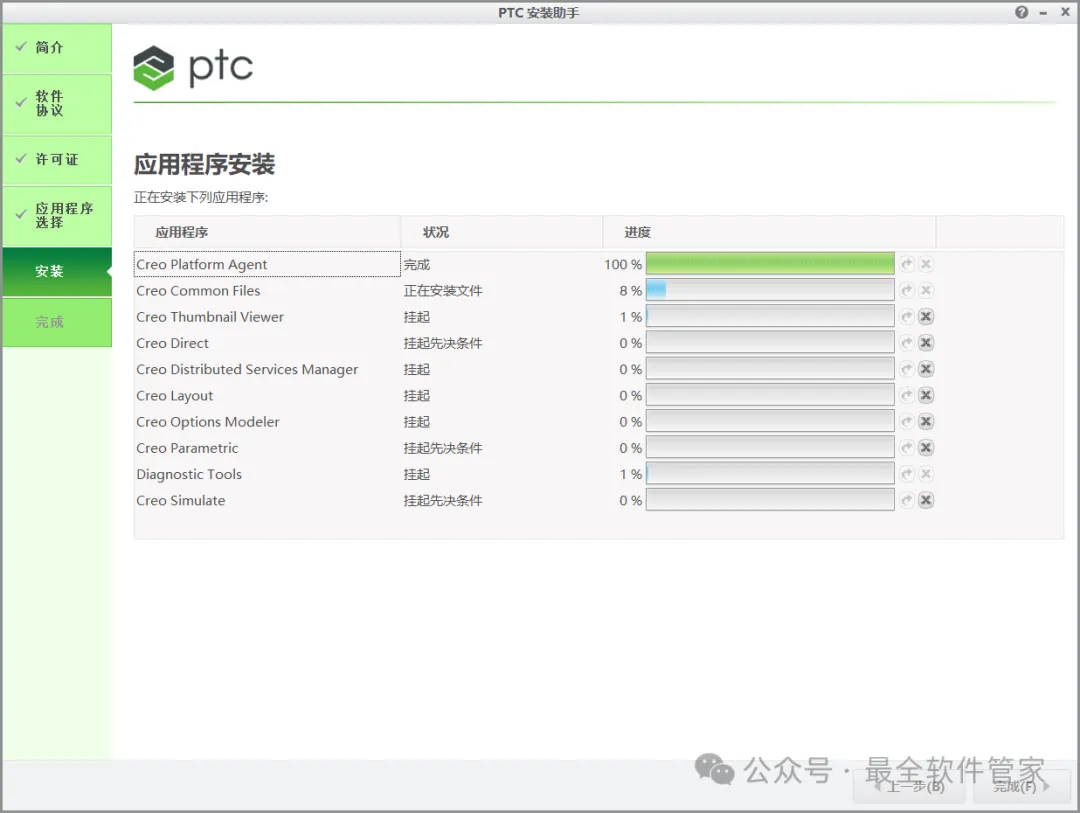Screen dimensions: 1080x813
Task: Open the 软件协议 step
Action: coord(57,104)
